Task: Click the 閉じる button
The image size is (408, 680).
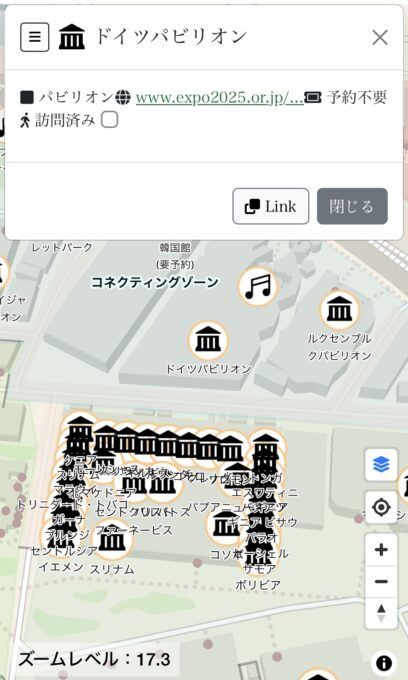Action: 352,206
